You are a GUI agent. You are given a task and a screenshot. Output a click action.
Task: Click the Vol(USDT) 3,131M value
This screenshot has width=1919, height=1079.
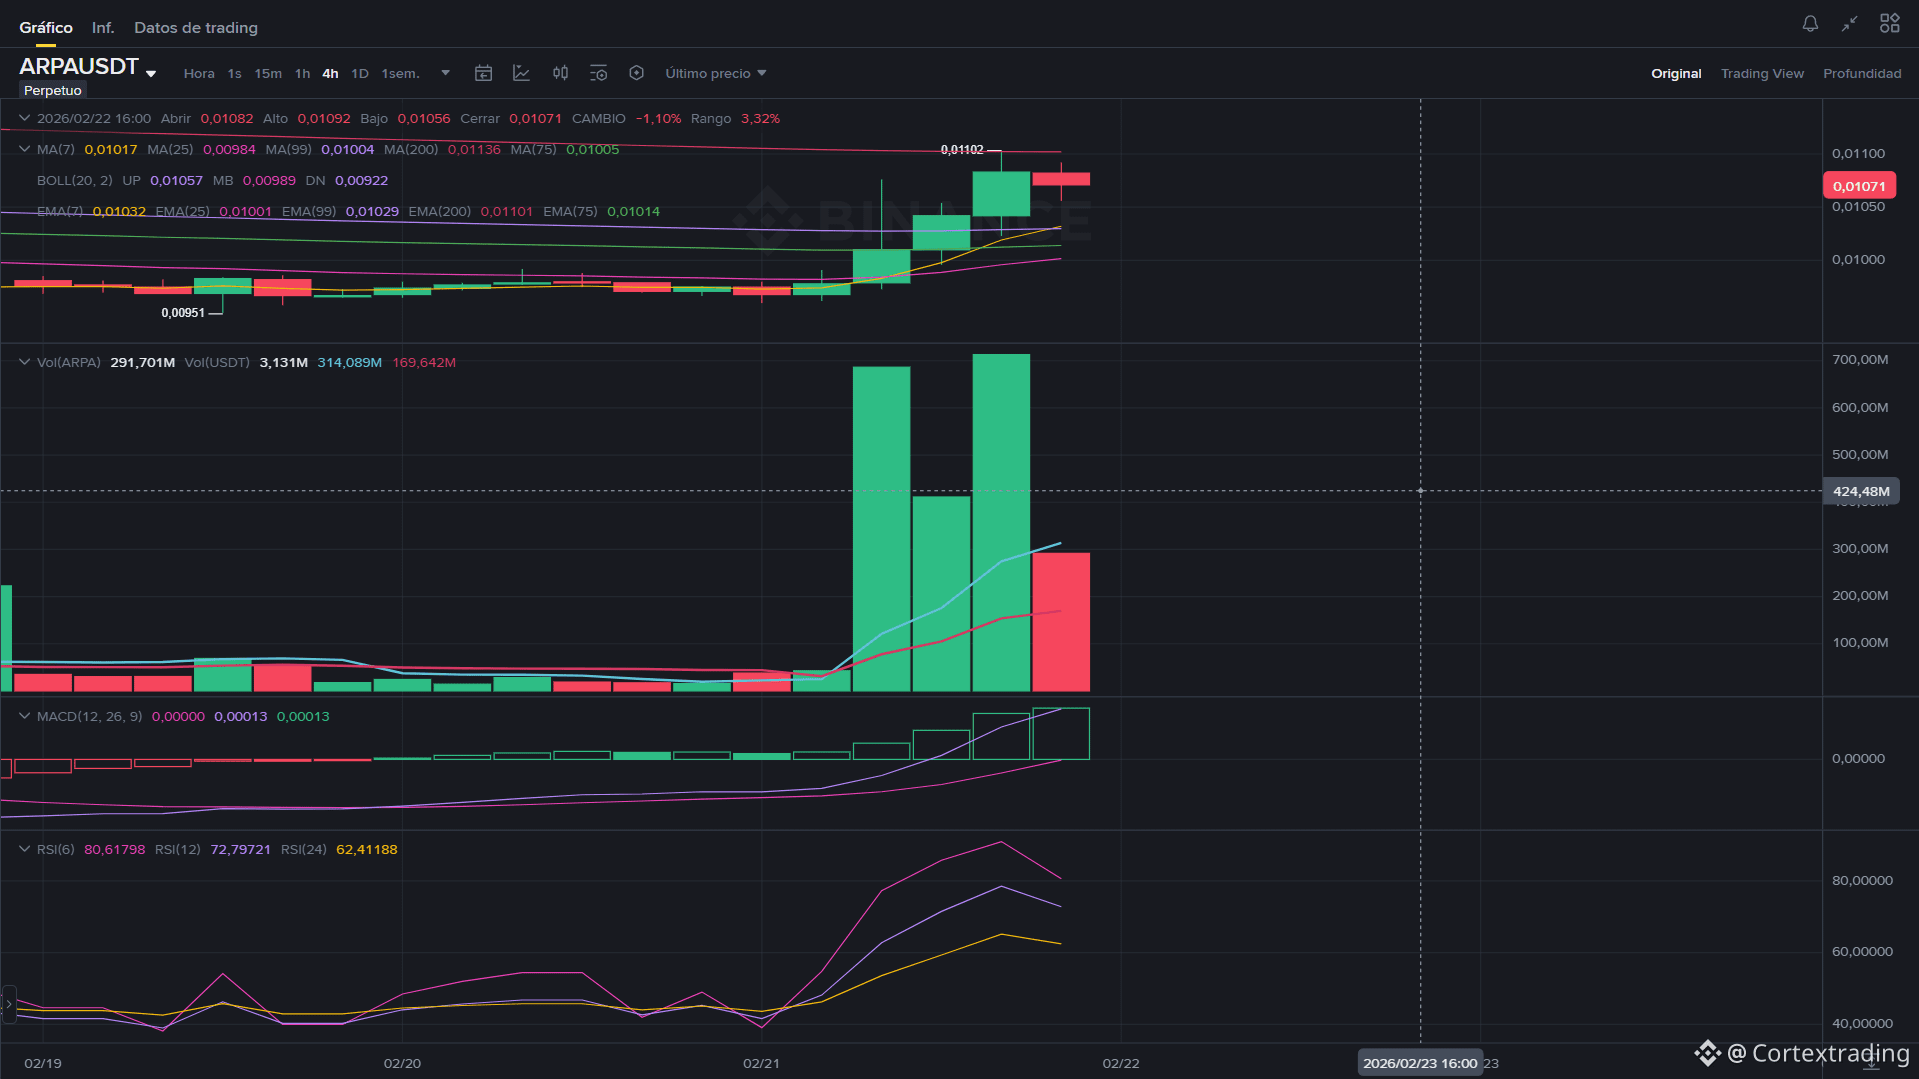pos(283,362)
